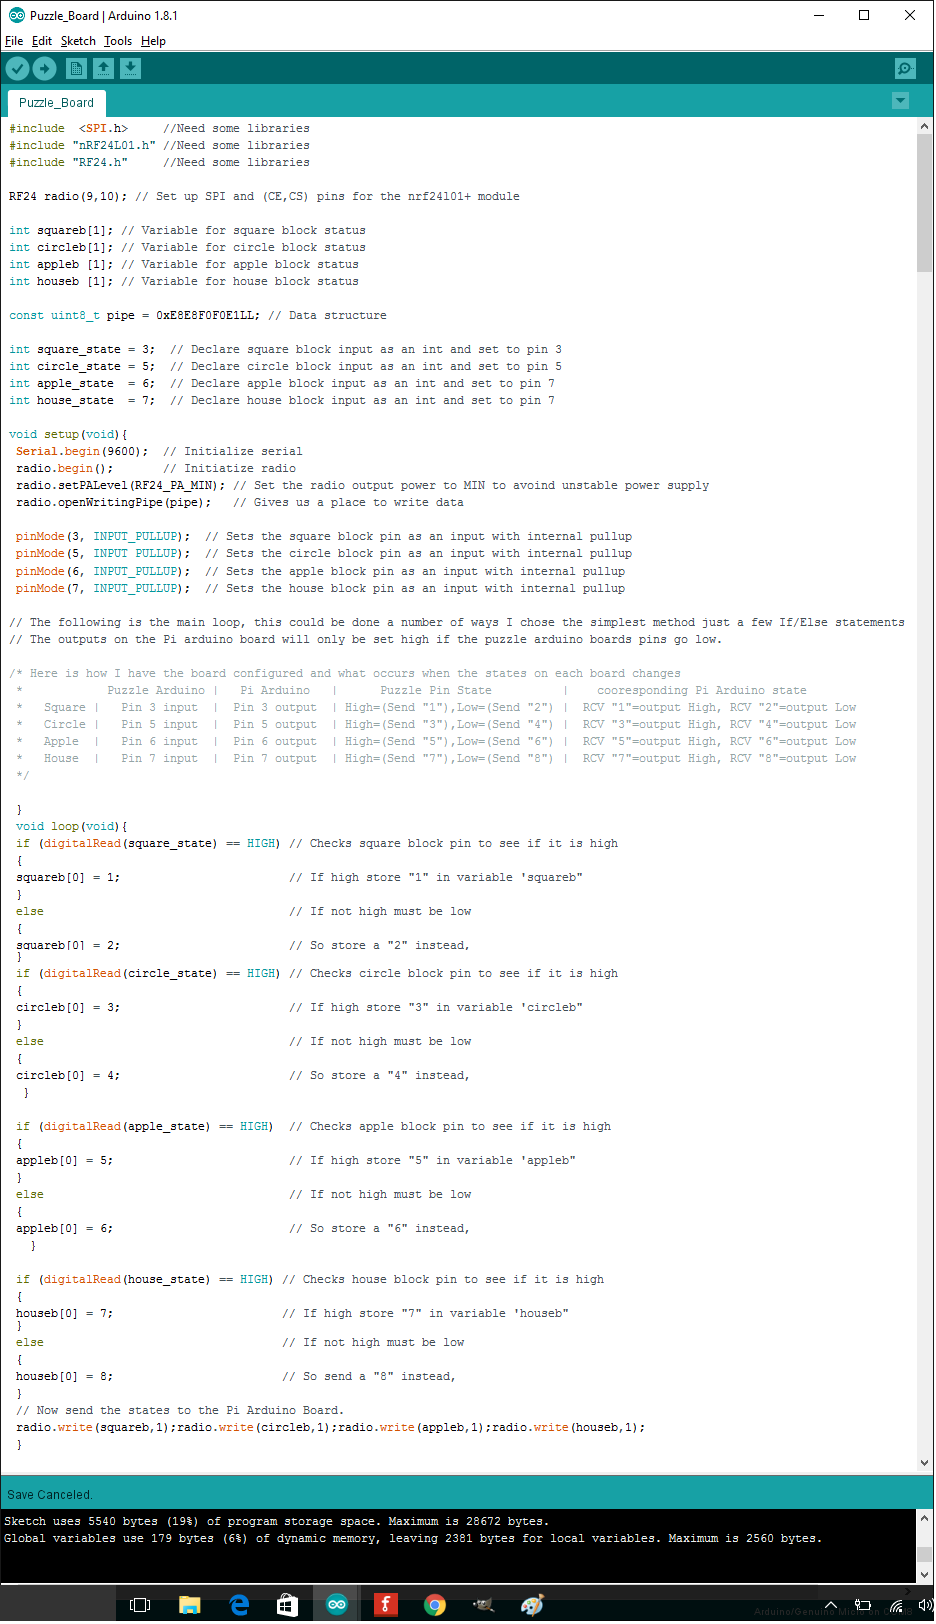This screenshot has height=1624, width=936.
Task: Open the Tools menu
Action: click(x=118, y=41)
